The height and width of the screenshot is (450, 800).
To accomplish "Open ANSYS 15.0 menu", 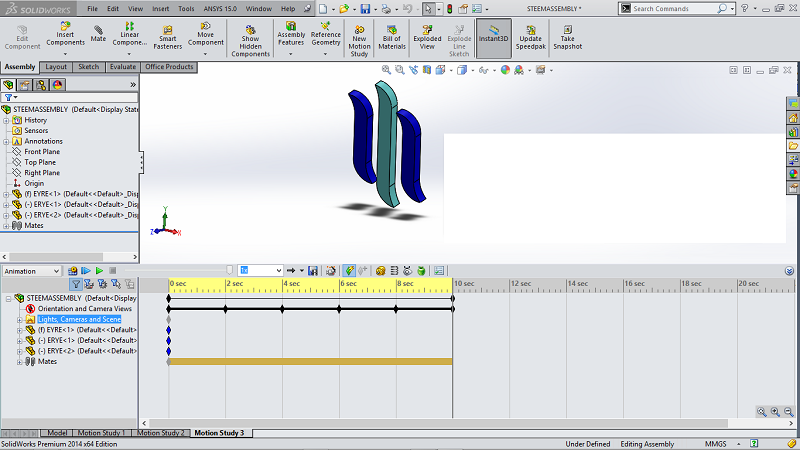I will point(220,9).
